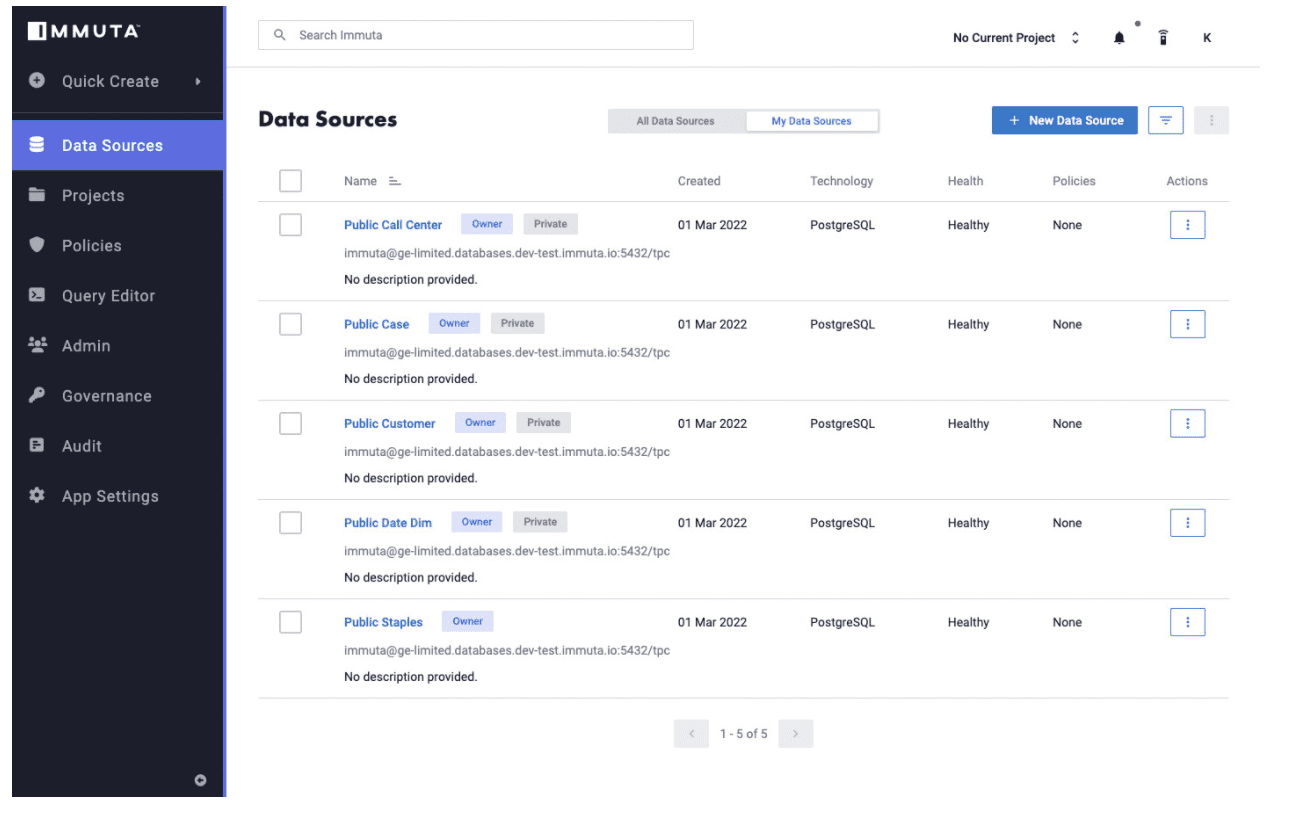Open actions menu for Public Date Dim
Viewport: 1294px width, 824px height.
click(1187, 522)
